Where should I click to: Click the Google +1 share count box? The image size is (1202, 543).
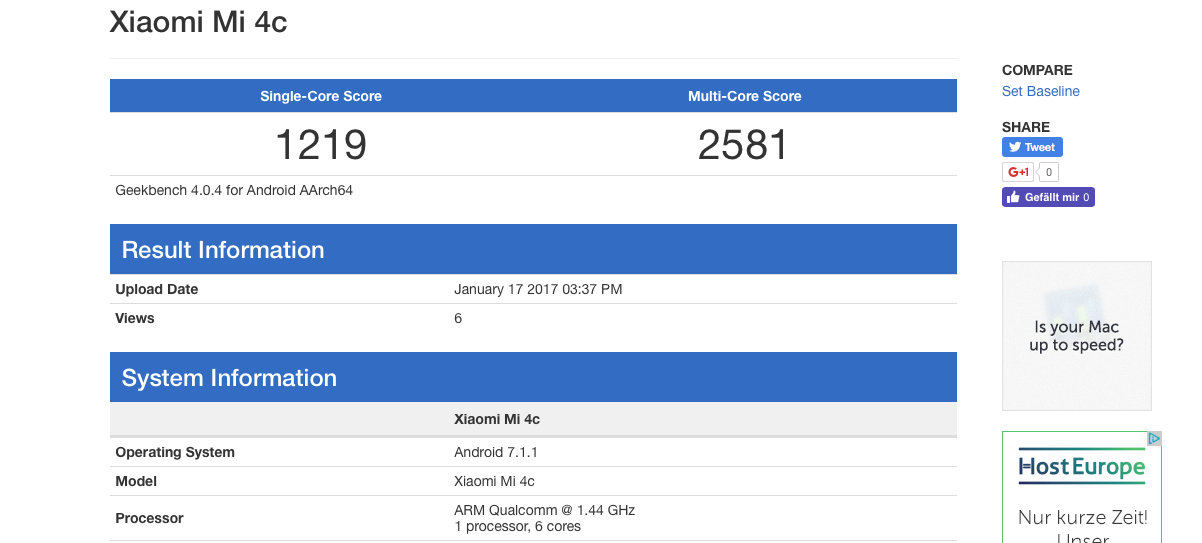pos(1049,172)
